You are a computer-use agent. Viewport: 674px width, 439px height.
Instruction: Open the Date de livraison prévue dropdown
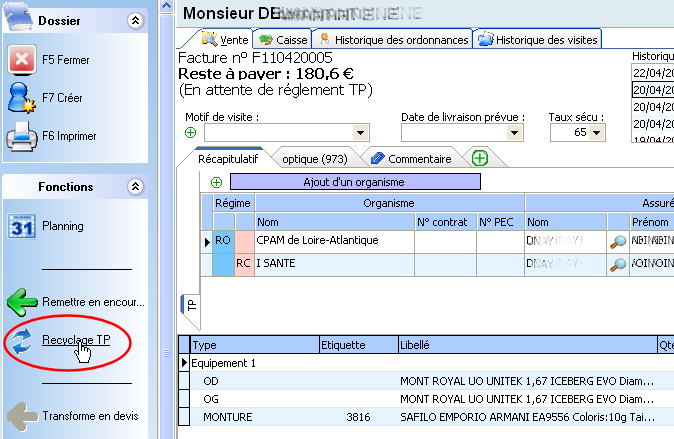point(515,133)
